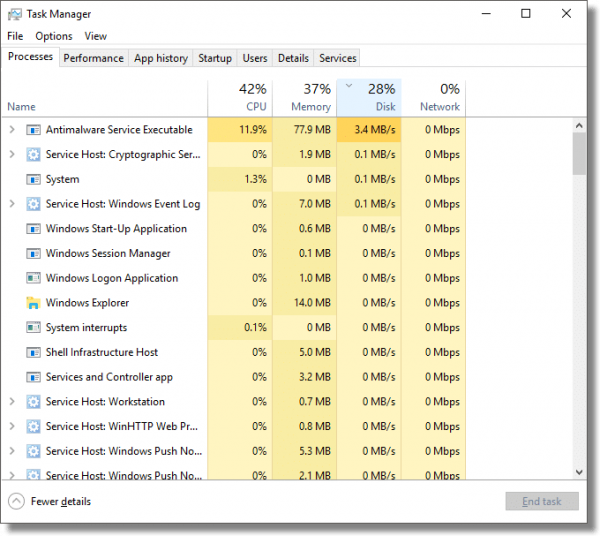Click the process list scrollbar thumb
Screen dimensions: 600x536
[x=579, y=153]
